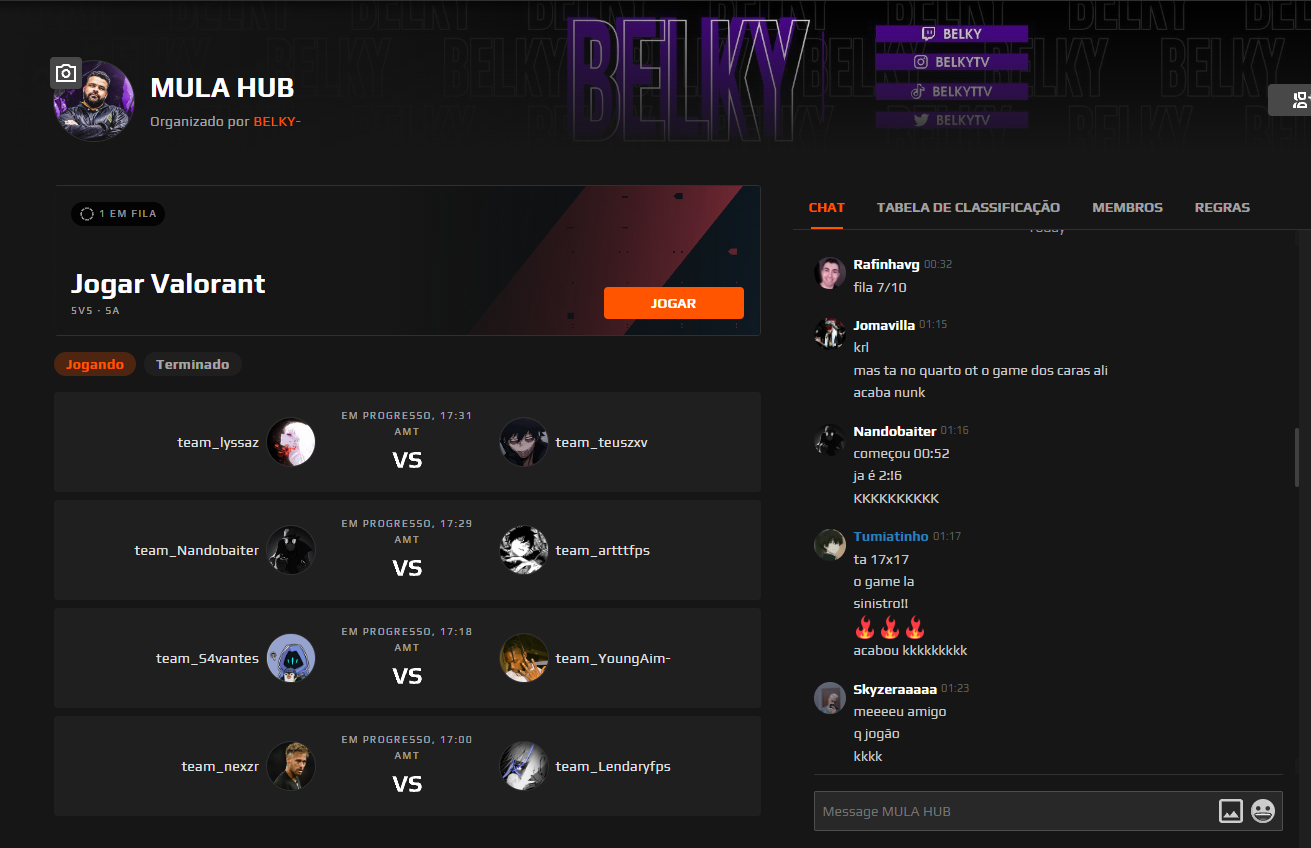Click the orange JOGAR button

[x=674, y=303]
